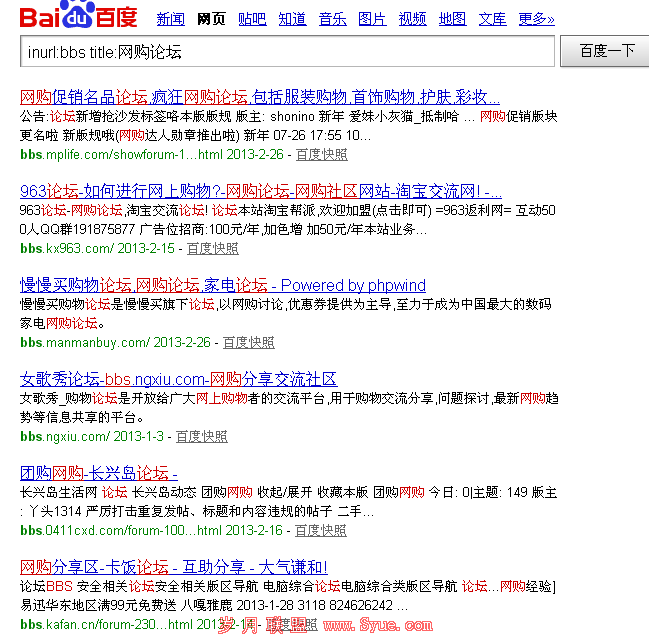Click the search input field
The height and width of the screenshot is (635, 649).
point(287,51)
